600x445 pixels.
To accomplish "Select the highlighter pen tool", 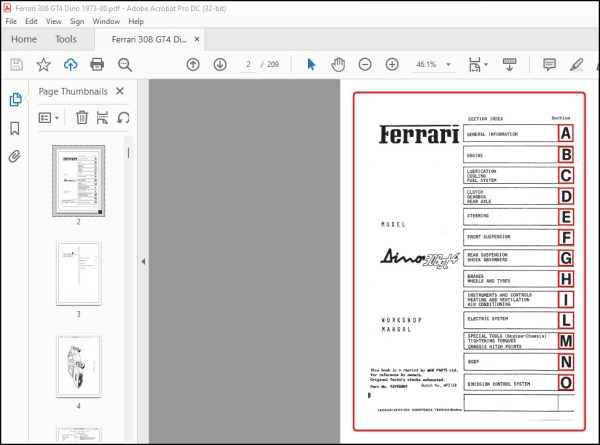I will click(576, 64).
